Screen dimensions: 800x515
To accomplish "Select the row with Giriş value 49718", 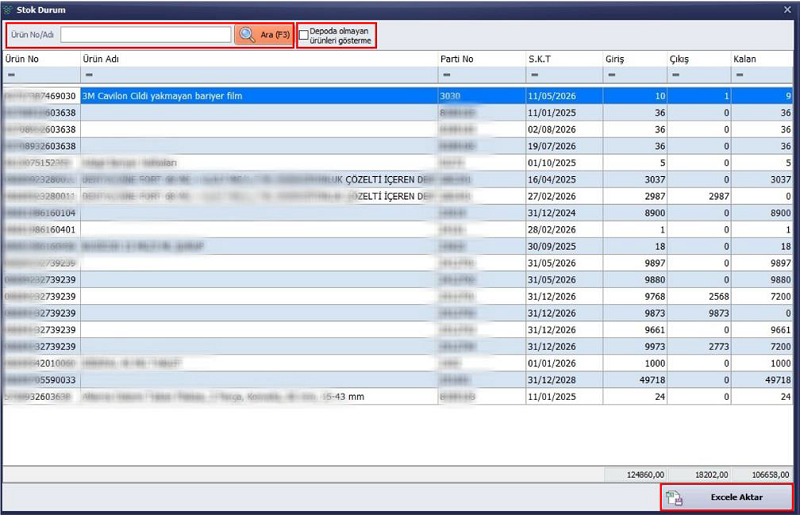I will point(400,380).
